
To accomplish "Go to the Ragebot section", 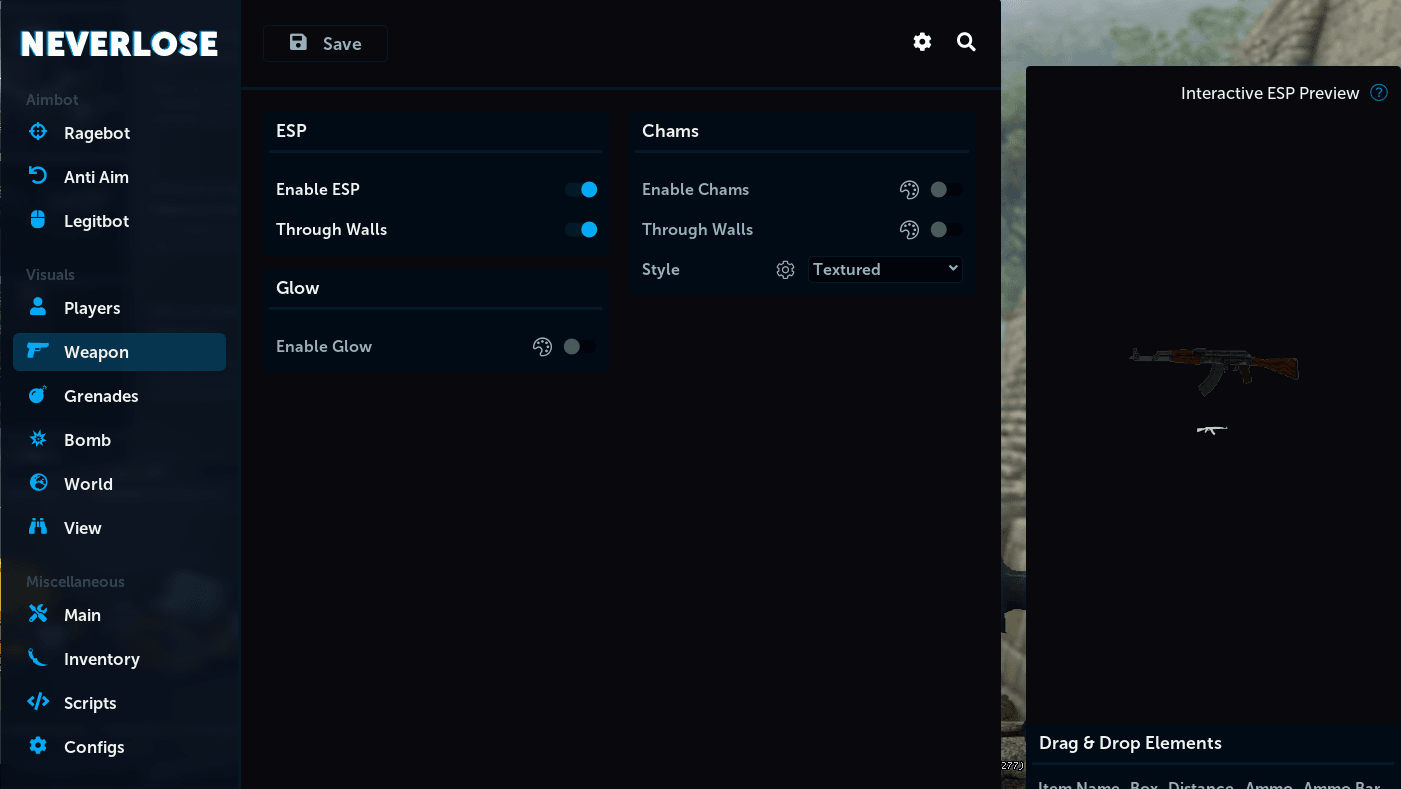I will coord(119,133).
